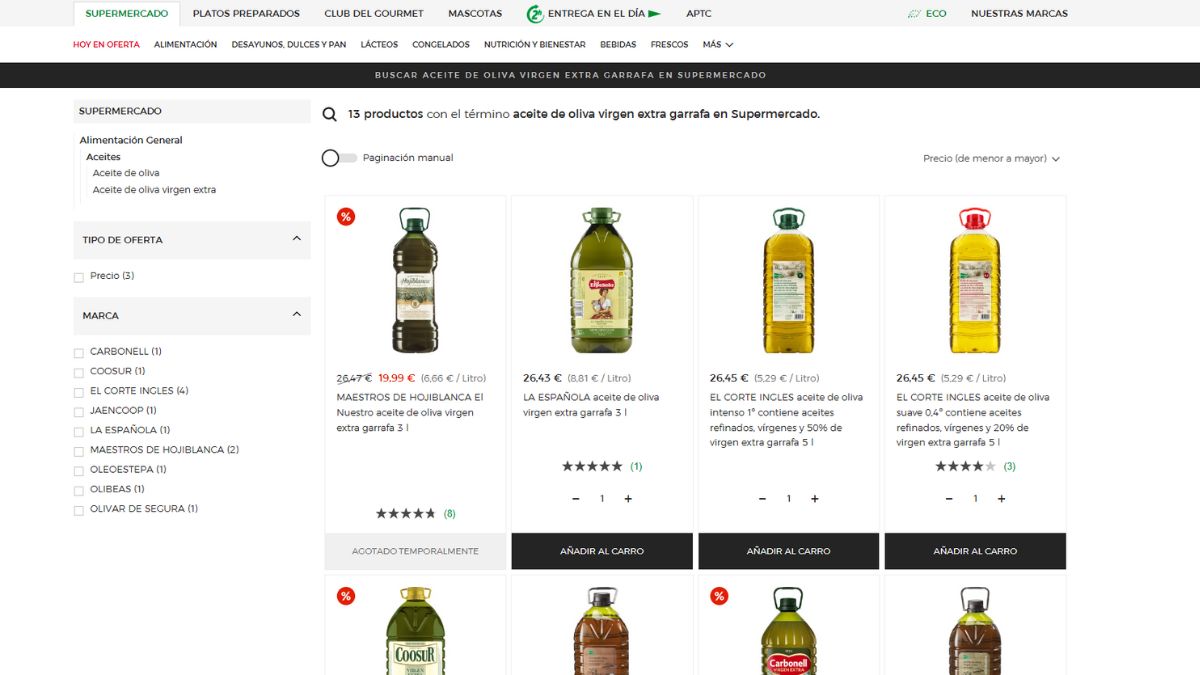Click the discount badge on Coosur product
This screenshot has height=675, width=1200.
click(x=346, y=596)
